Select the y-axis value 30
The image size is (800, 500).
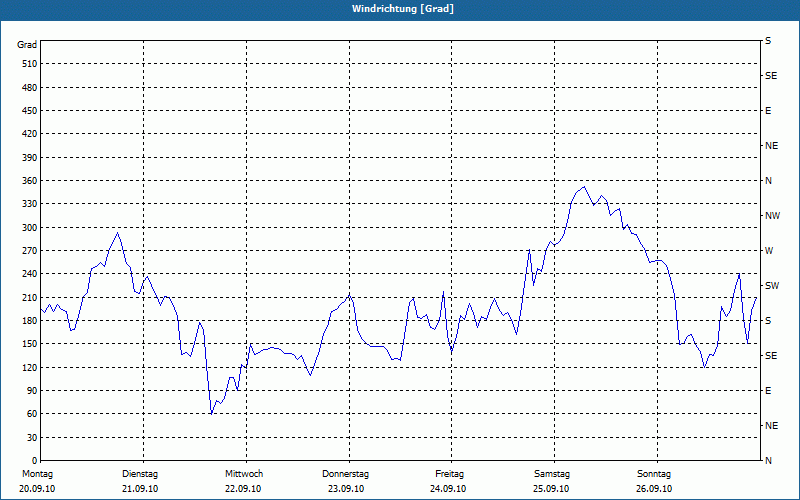pos(32,438)
